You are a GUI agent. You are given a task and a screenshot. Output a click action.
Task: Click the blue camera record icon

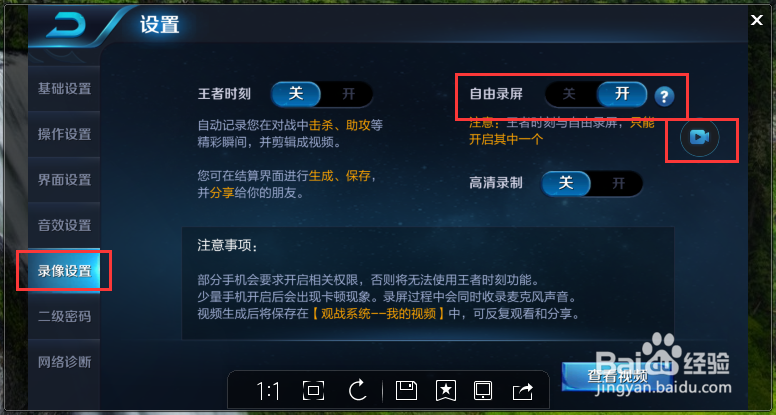[700, 138]
